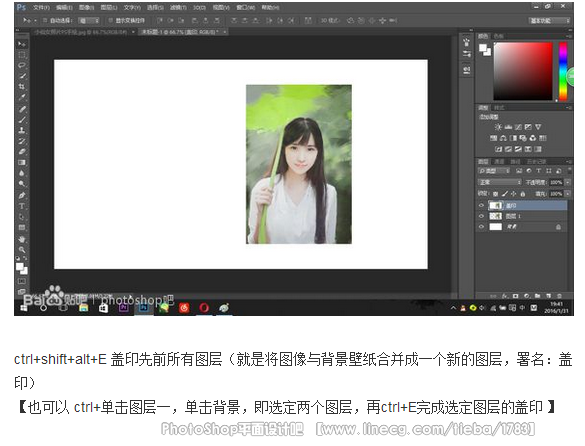Select the Gradient tool
This screenshot has width=585, height=446.
22,162
